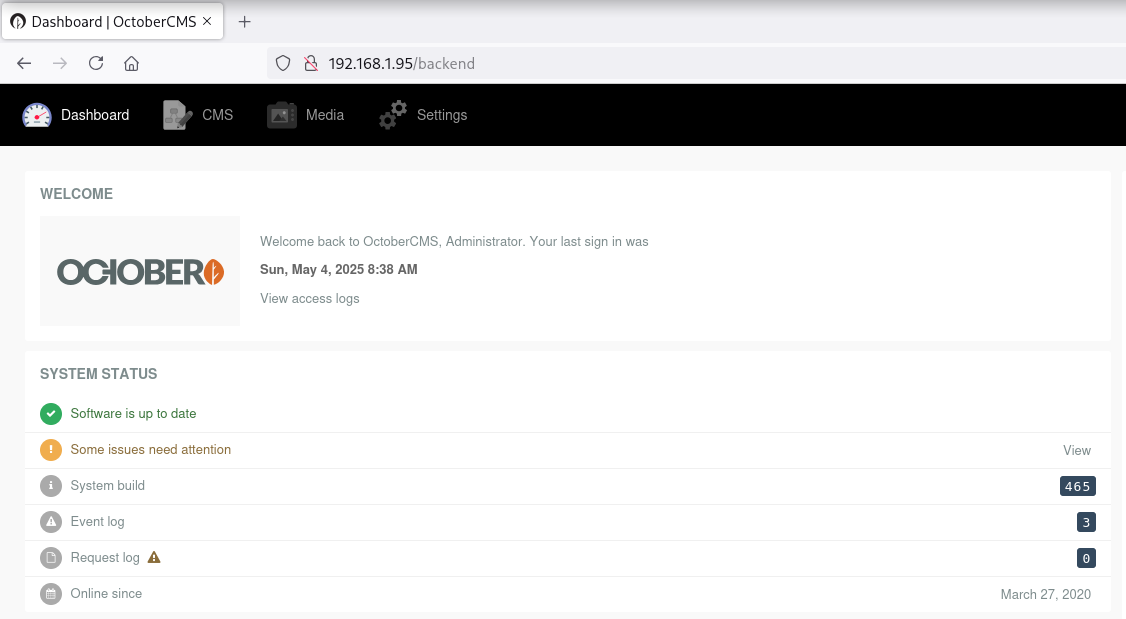Close the Dashboard | OctoberCMS tab
This screenshot has height=619, width=1126.
(207, 21)
